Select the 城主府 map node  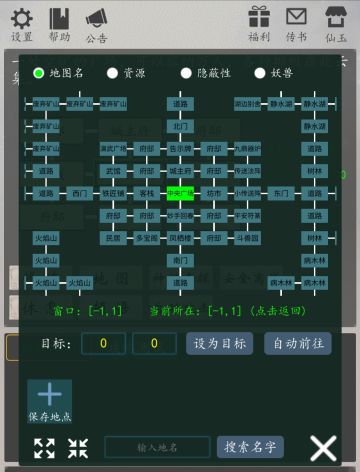point(180,171)
